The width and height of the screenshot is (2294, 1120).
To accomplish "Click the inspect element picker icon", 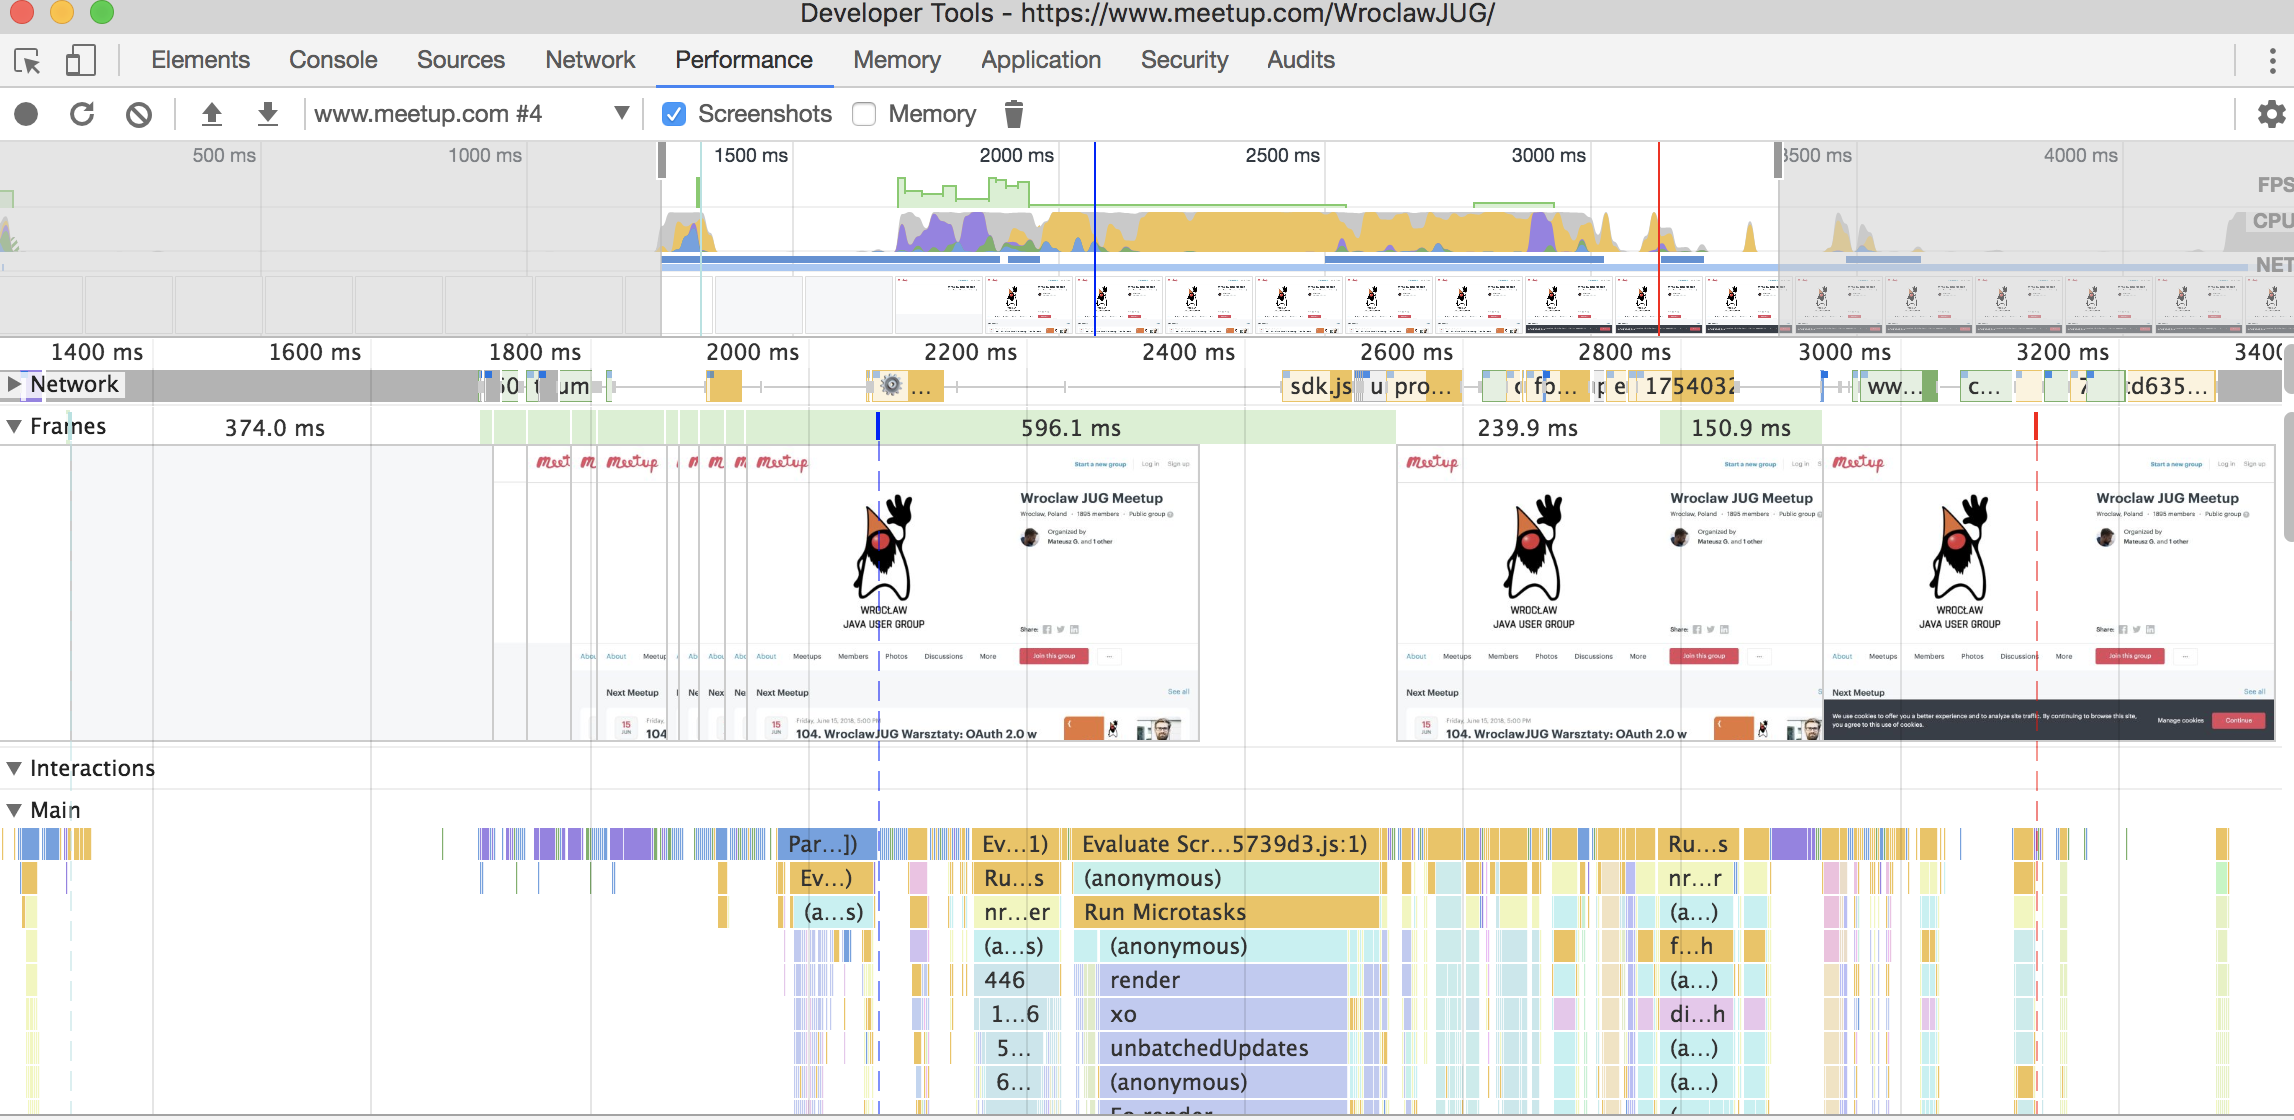I will click(28, 61).
